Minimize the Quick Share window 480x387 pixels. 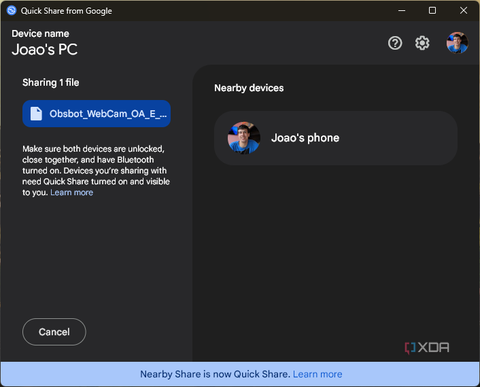click(402, 11)
